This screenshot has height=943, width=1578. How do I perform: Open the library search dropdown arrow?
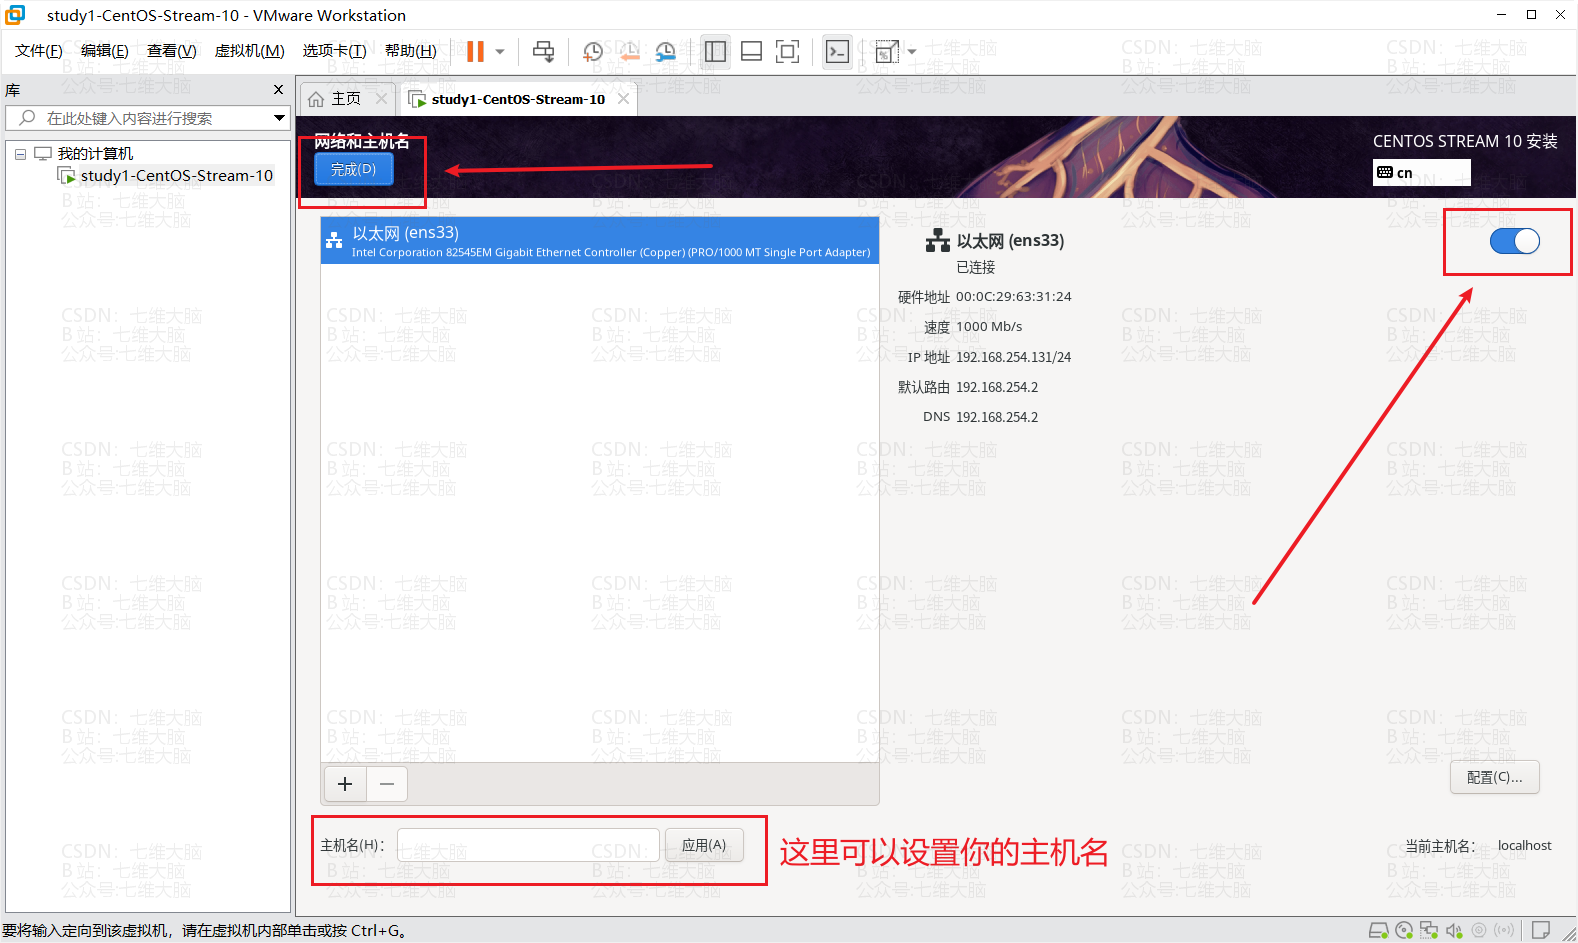click(279, 118)
